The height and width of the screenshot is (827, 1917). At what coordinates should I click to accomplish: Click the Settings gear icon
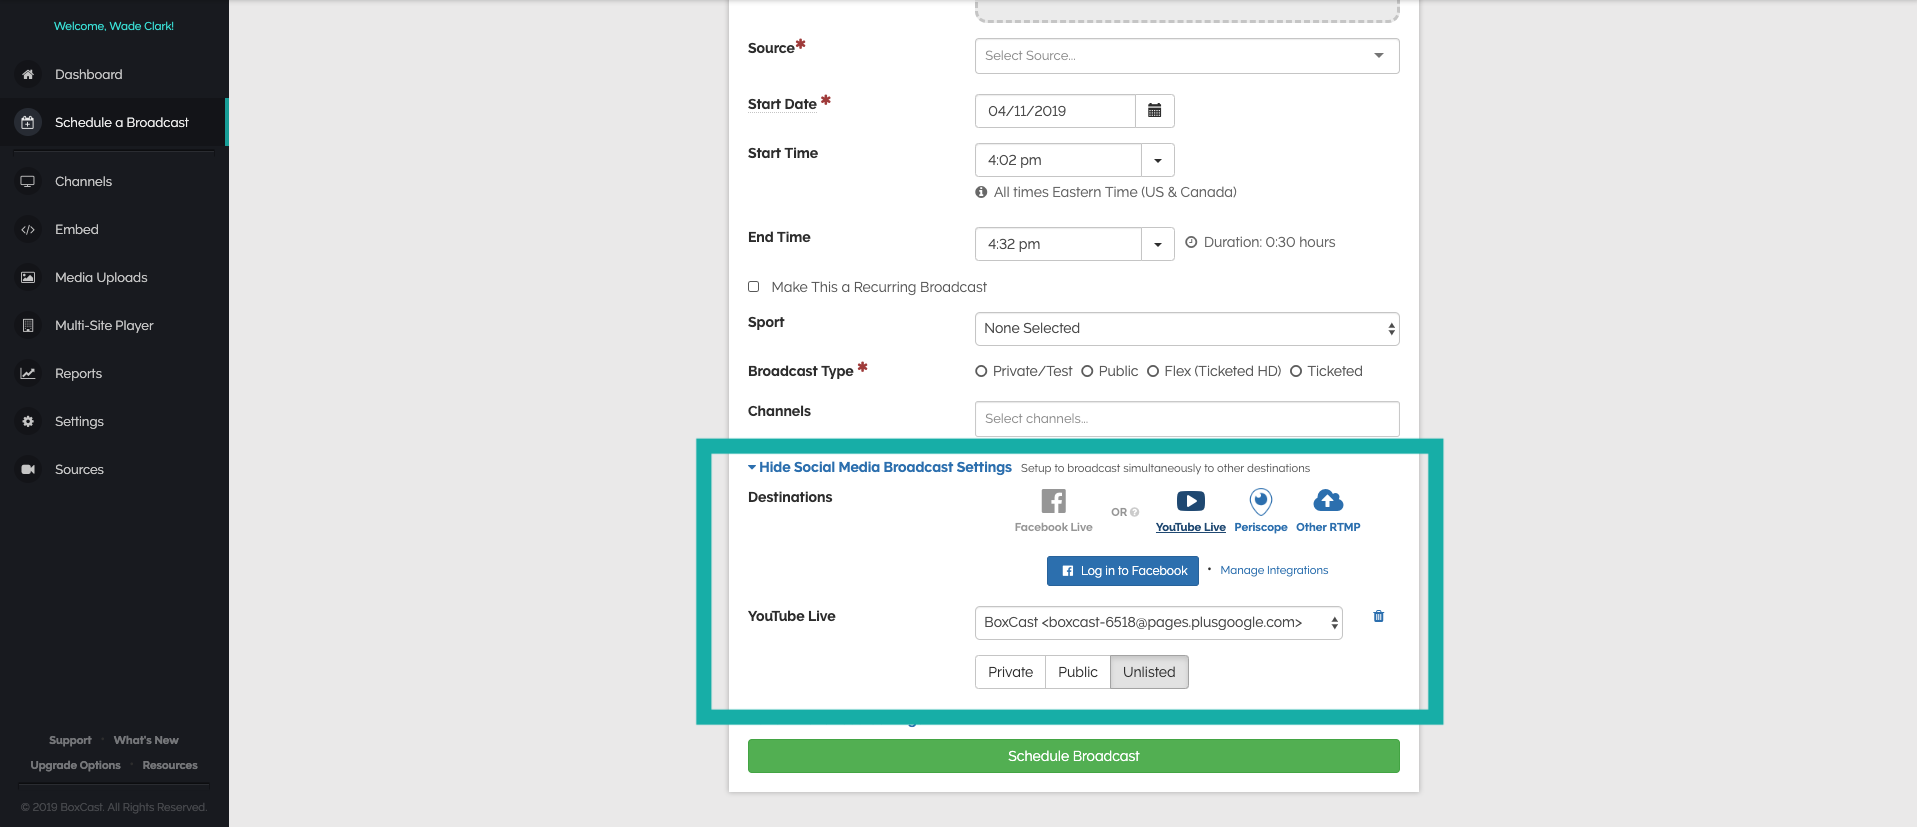click(28, 422)
